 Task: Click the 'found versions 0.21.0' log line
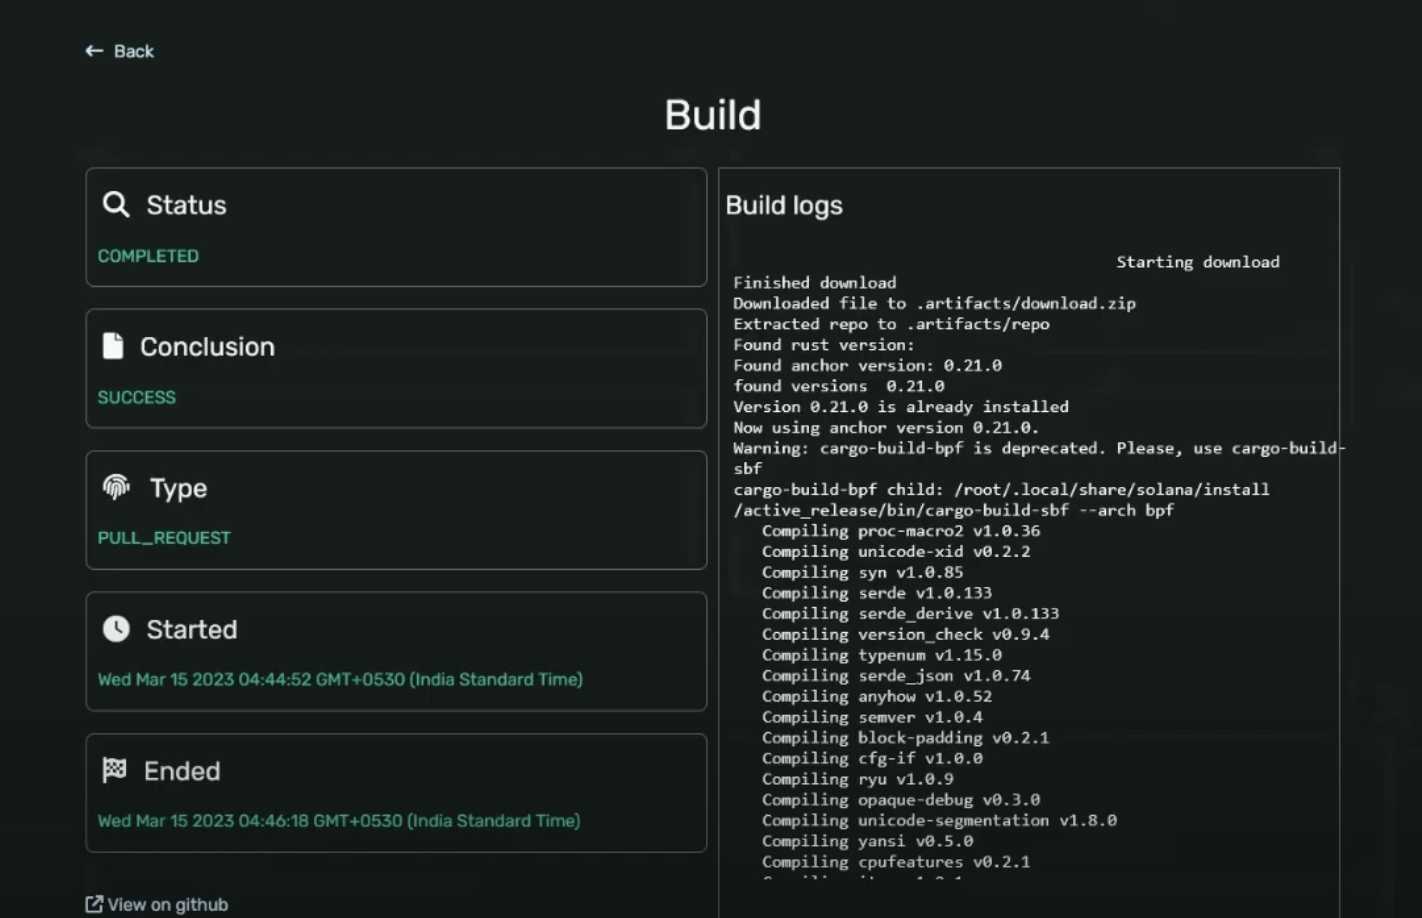pyautogui.click(x=838, y=386)
